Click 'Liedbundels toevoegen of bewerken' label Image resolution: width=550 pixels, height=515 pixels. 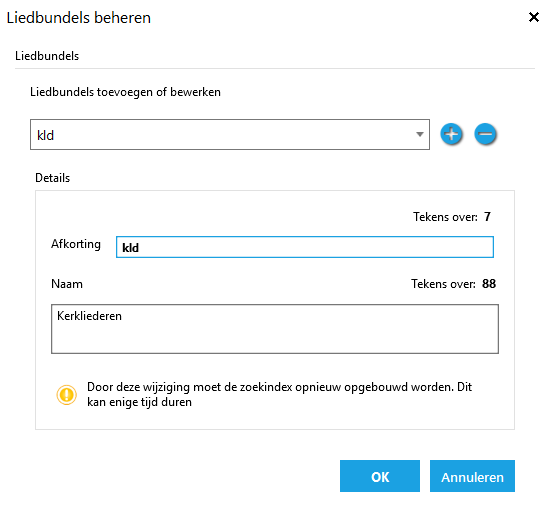tap(125, 92)
